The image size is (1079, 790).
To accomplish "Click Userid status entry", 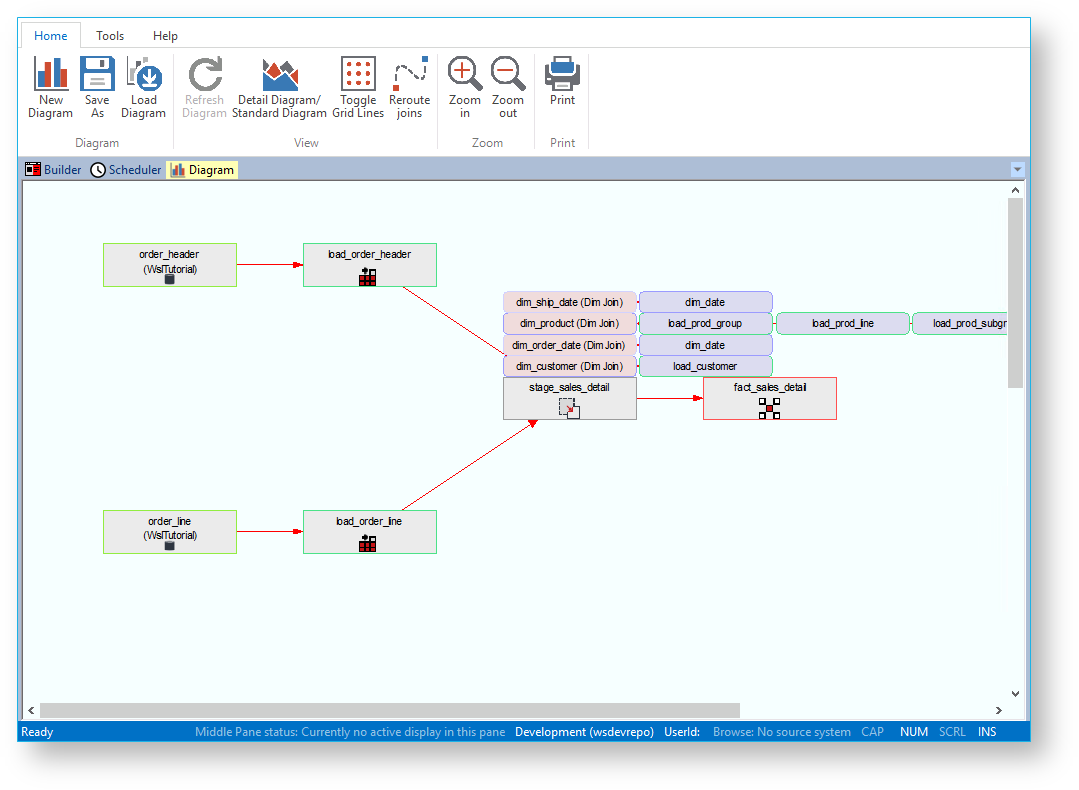I will coord(682,732).
